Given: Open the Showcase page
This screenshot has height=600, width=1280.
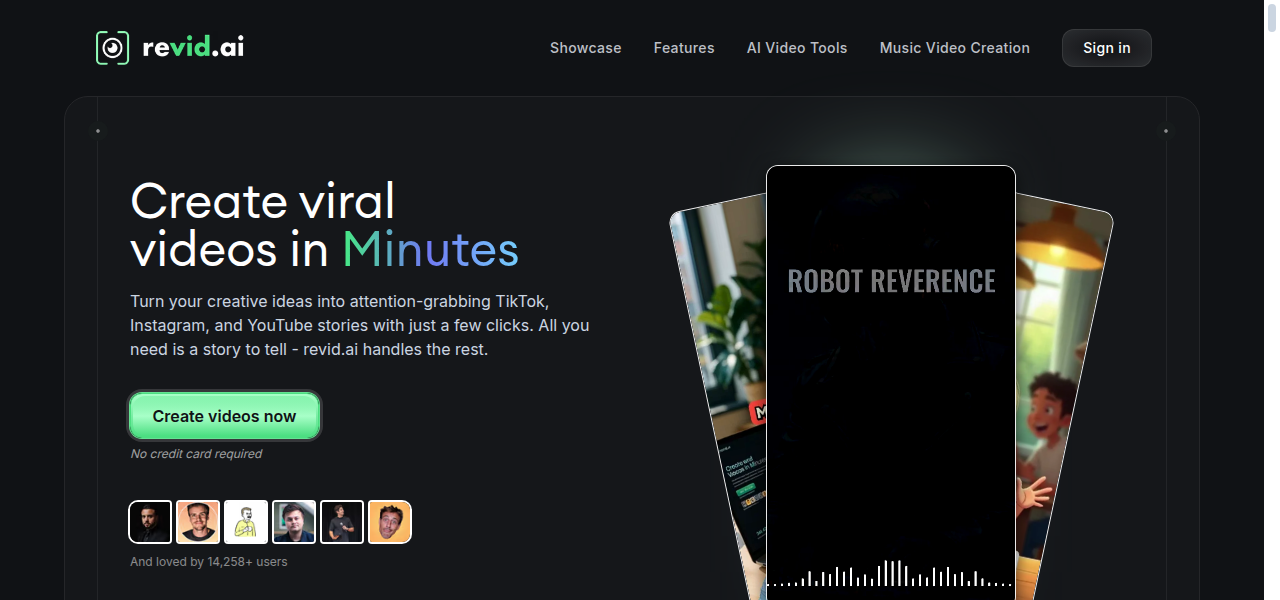Looking at the screenshot, I should point(585,47).
